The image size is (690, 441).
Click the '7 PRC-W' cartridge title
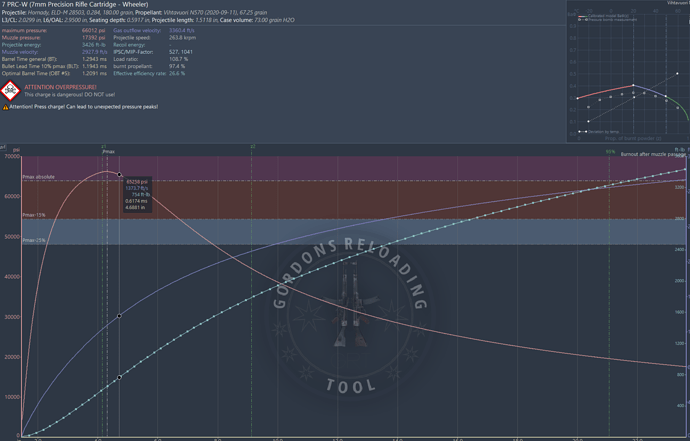point(75,4)
